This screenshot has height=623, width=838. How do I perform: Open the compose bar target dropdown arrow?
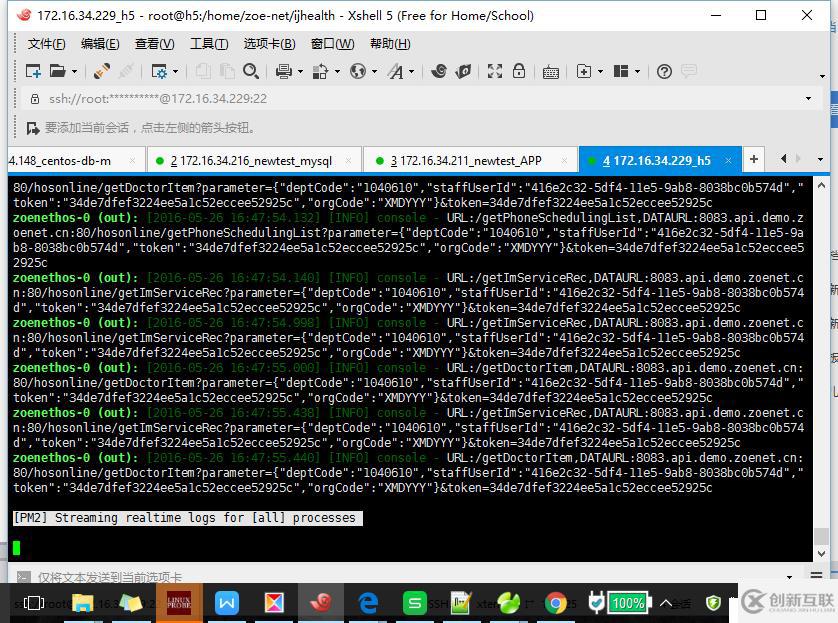click(789, 577)
